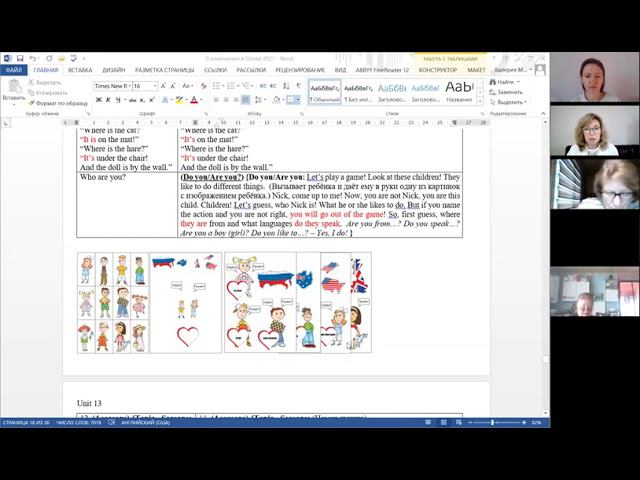
Task: Toggle subscript formatting
Action: [142, 100]
